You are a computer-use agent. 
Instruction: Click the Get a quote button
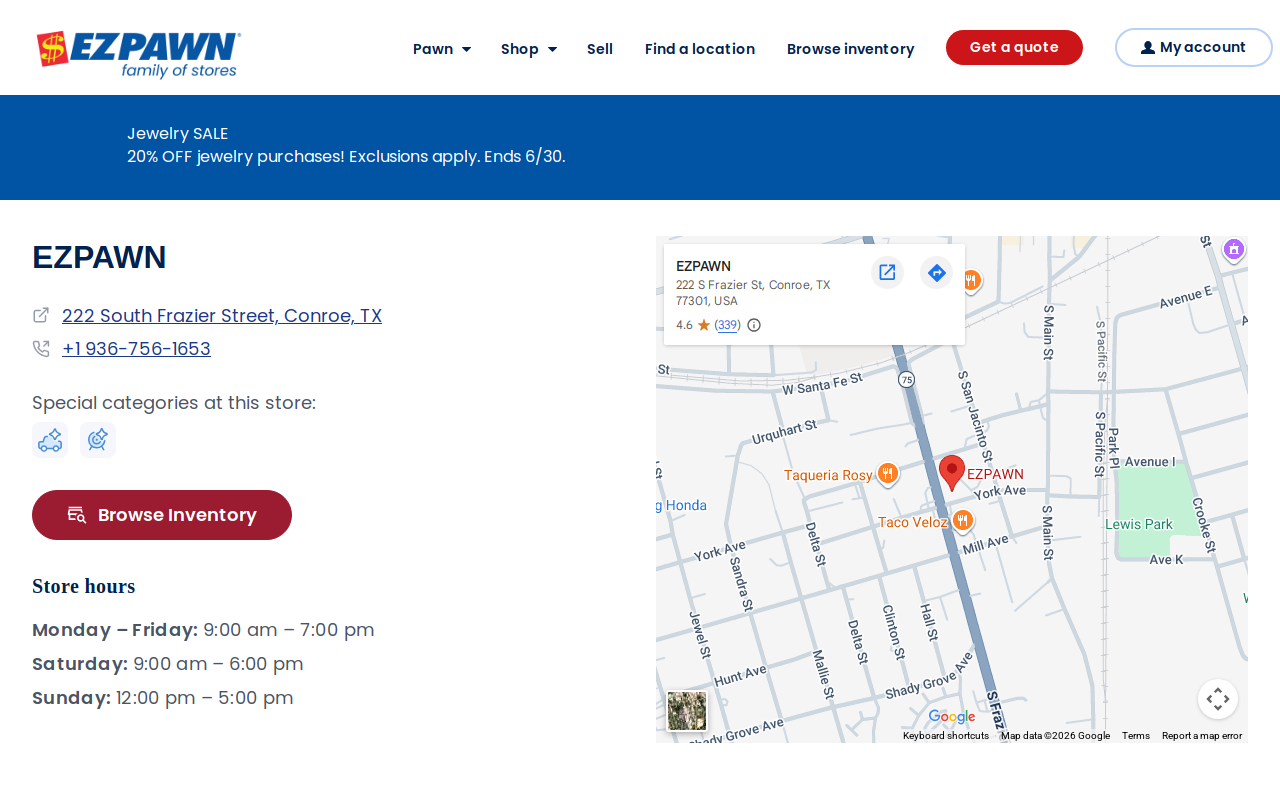(x=1014, y=47)
